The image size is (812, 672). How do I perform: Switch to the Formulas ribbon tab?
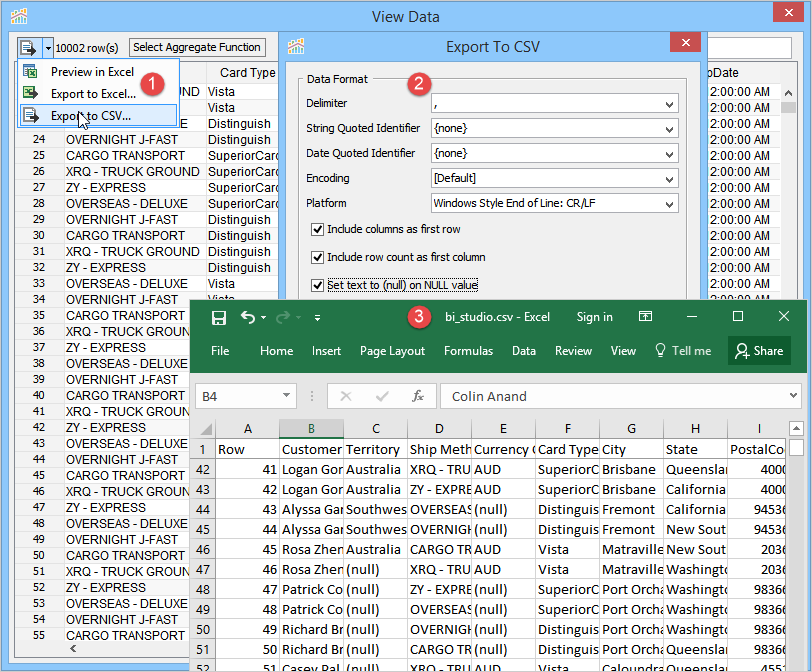469,351
